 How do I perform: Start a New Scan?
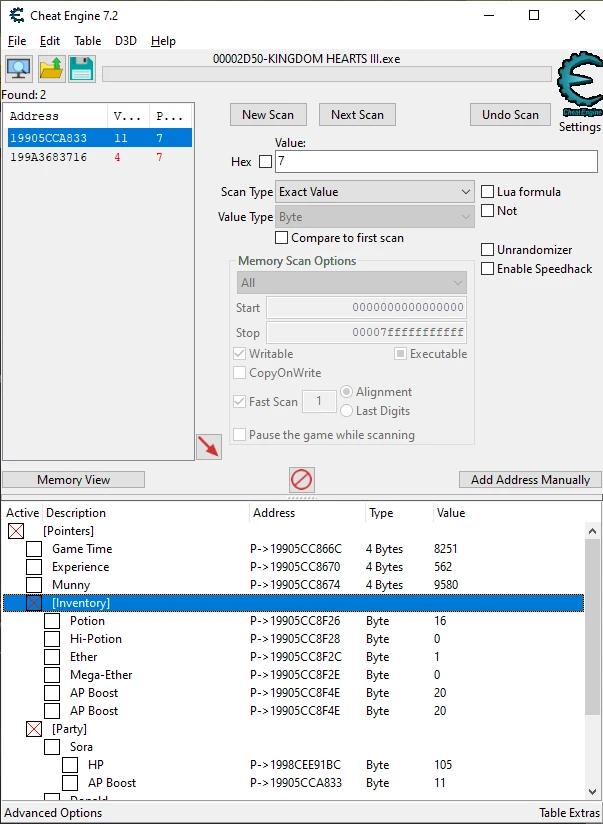coord(268,115)
